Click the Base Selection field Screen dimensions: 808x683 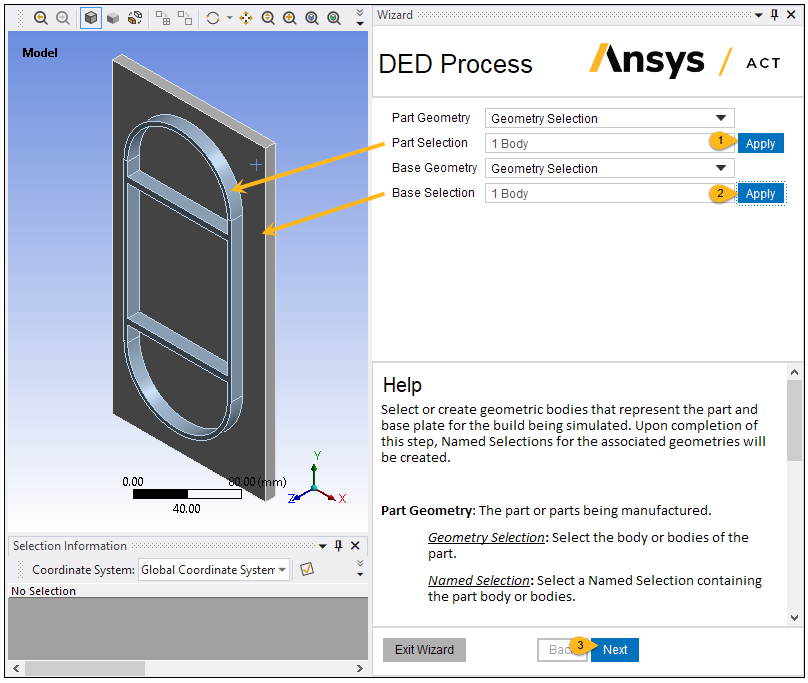click(x=610, y=193)
